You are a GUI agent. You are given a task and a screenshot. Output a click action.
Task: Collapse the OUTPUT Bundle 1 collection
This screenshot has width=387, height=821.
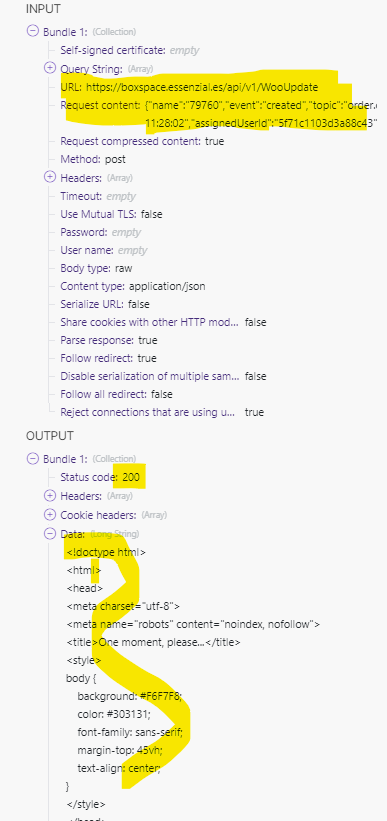tap(32, 458)
